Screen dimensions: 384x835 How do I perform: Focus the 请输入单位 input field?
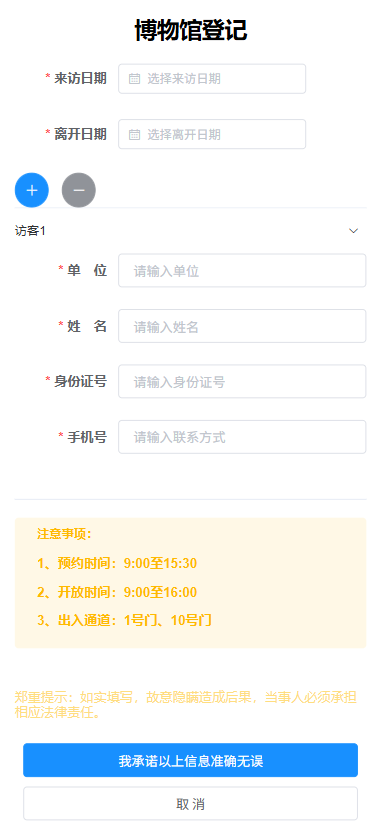242,271
